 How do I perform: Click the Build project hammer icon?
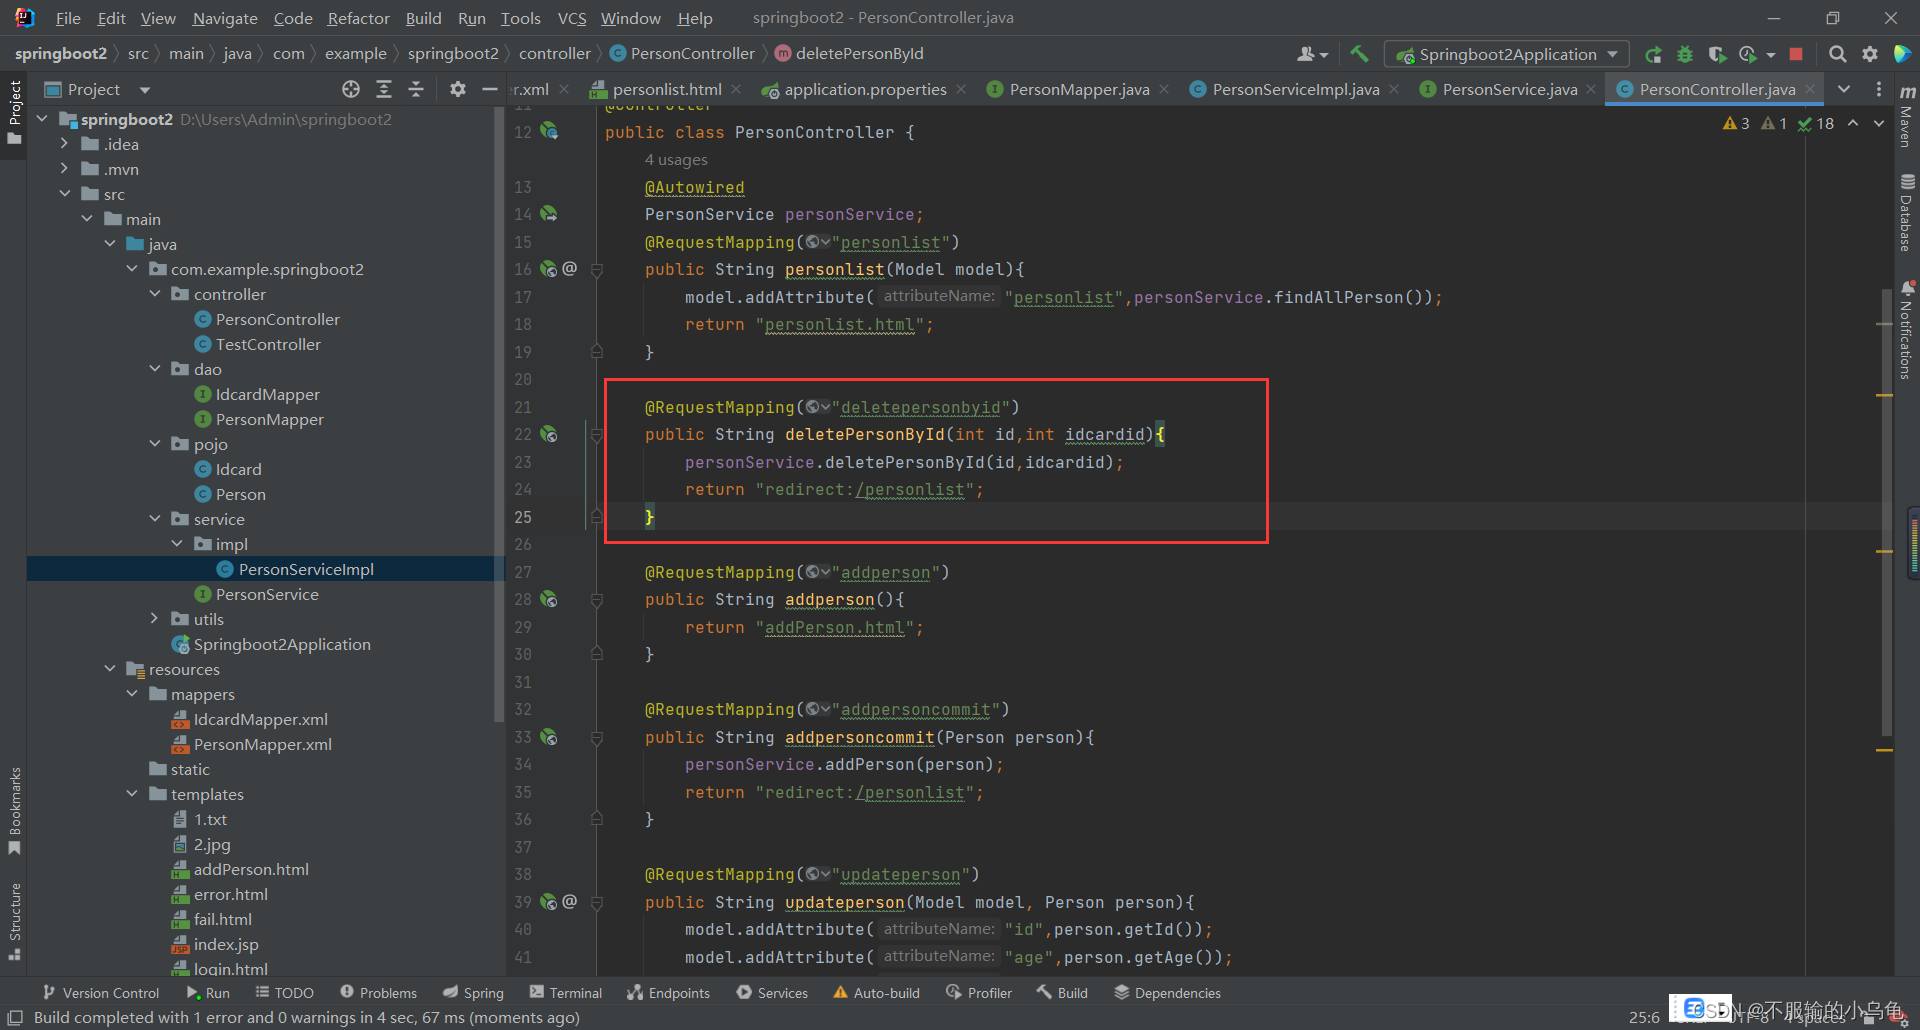pyautogui.click(x=1359, y=54)
